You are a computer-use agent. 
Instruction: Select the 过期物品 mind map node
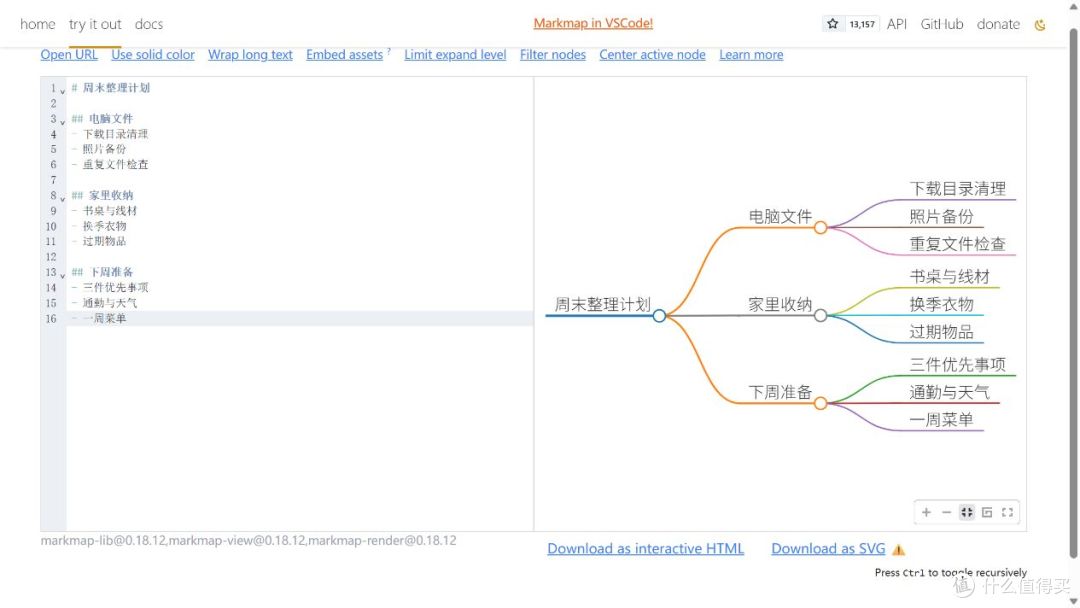941,332
